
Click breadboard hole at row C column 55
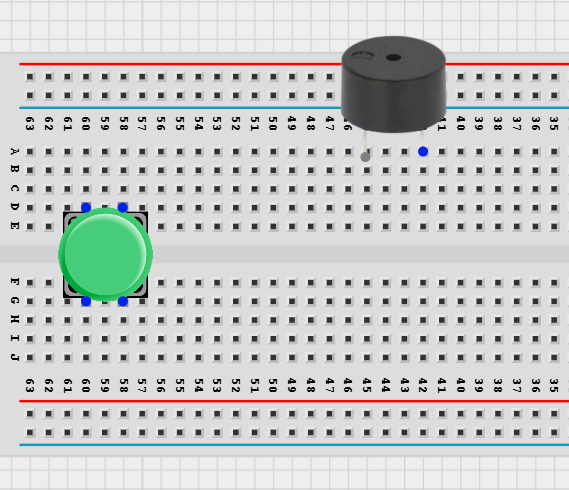[x=180, y=189]
